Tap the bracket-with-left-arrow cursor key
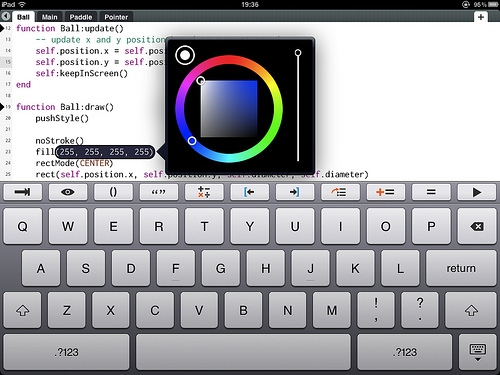 point(249,192)
